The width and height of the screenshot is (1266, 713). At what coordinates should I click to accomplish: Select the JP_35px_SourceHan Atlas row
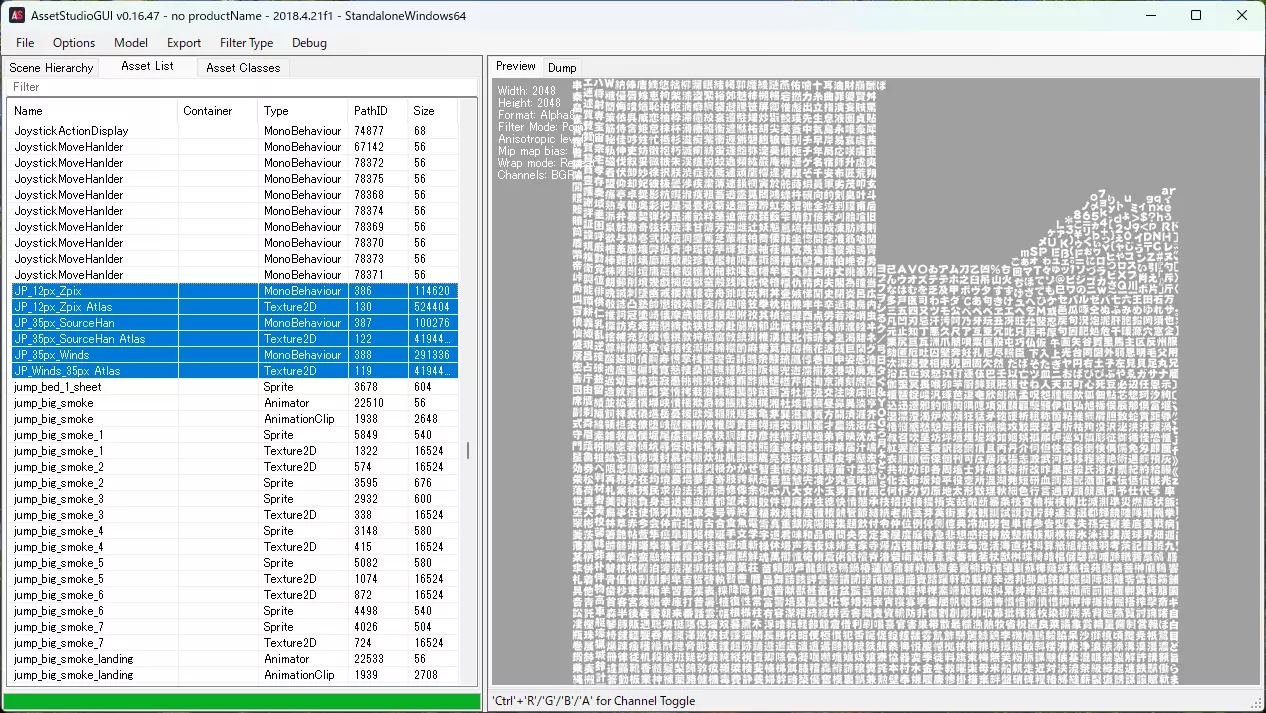pyautogui.click(x=234, y=339)
